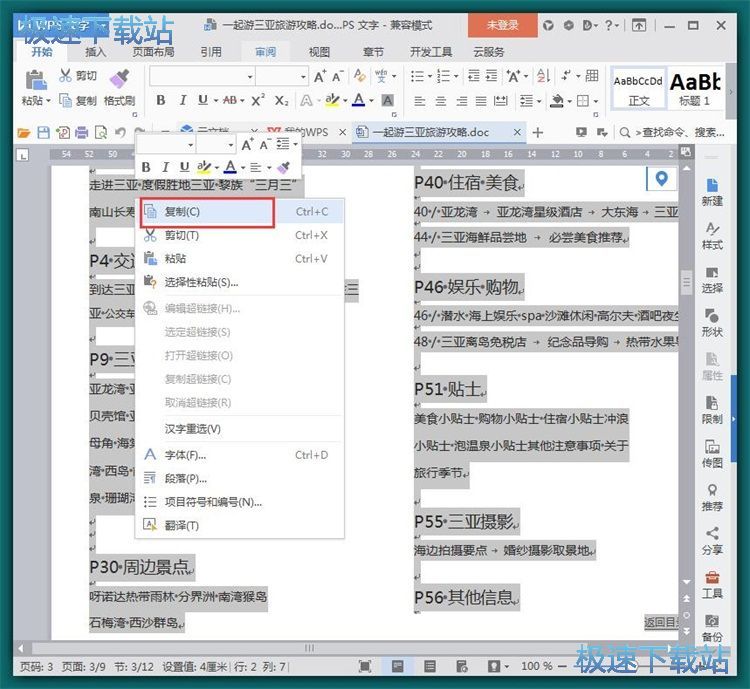Toggle Bold in the ribbon
This screenshot has height=689, width=750.
point(158,100)
